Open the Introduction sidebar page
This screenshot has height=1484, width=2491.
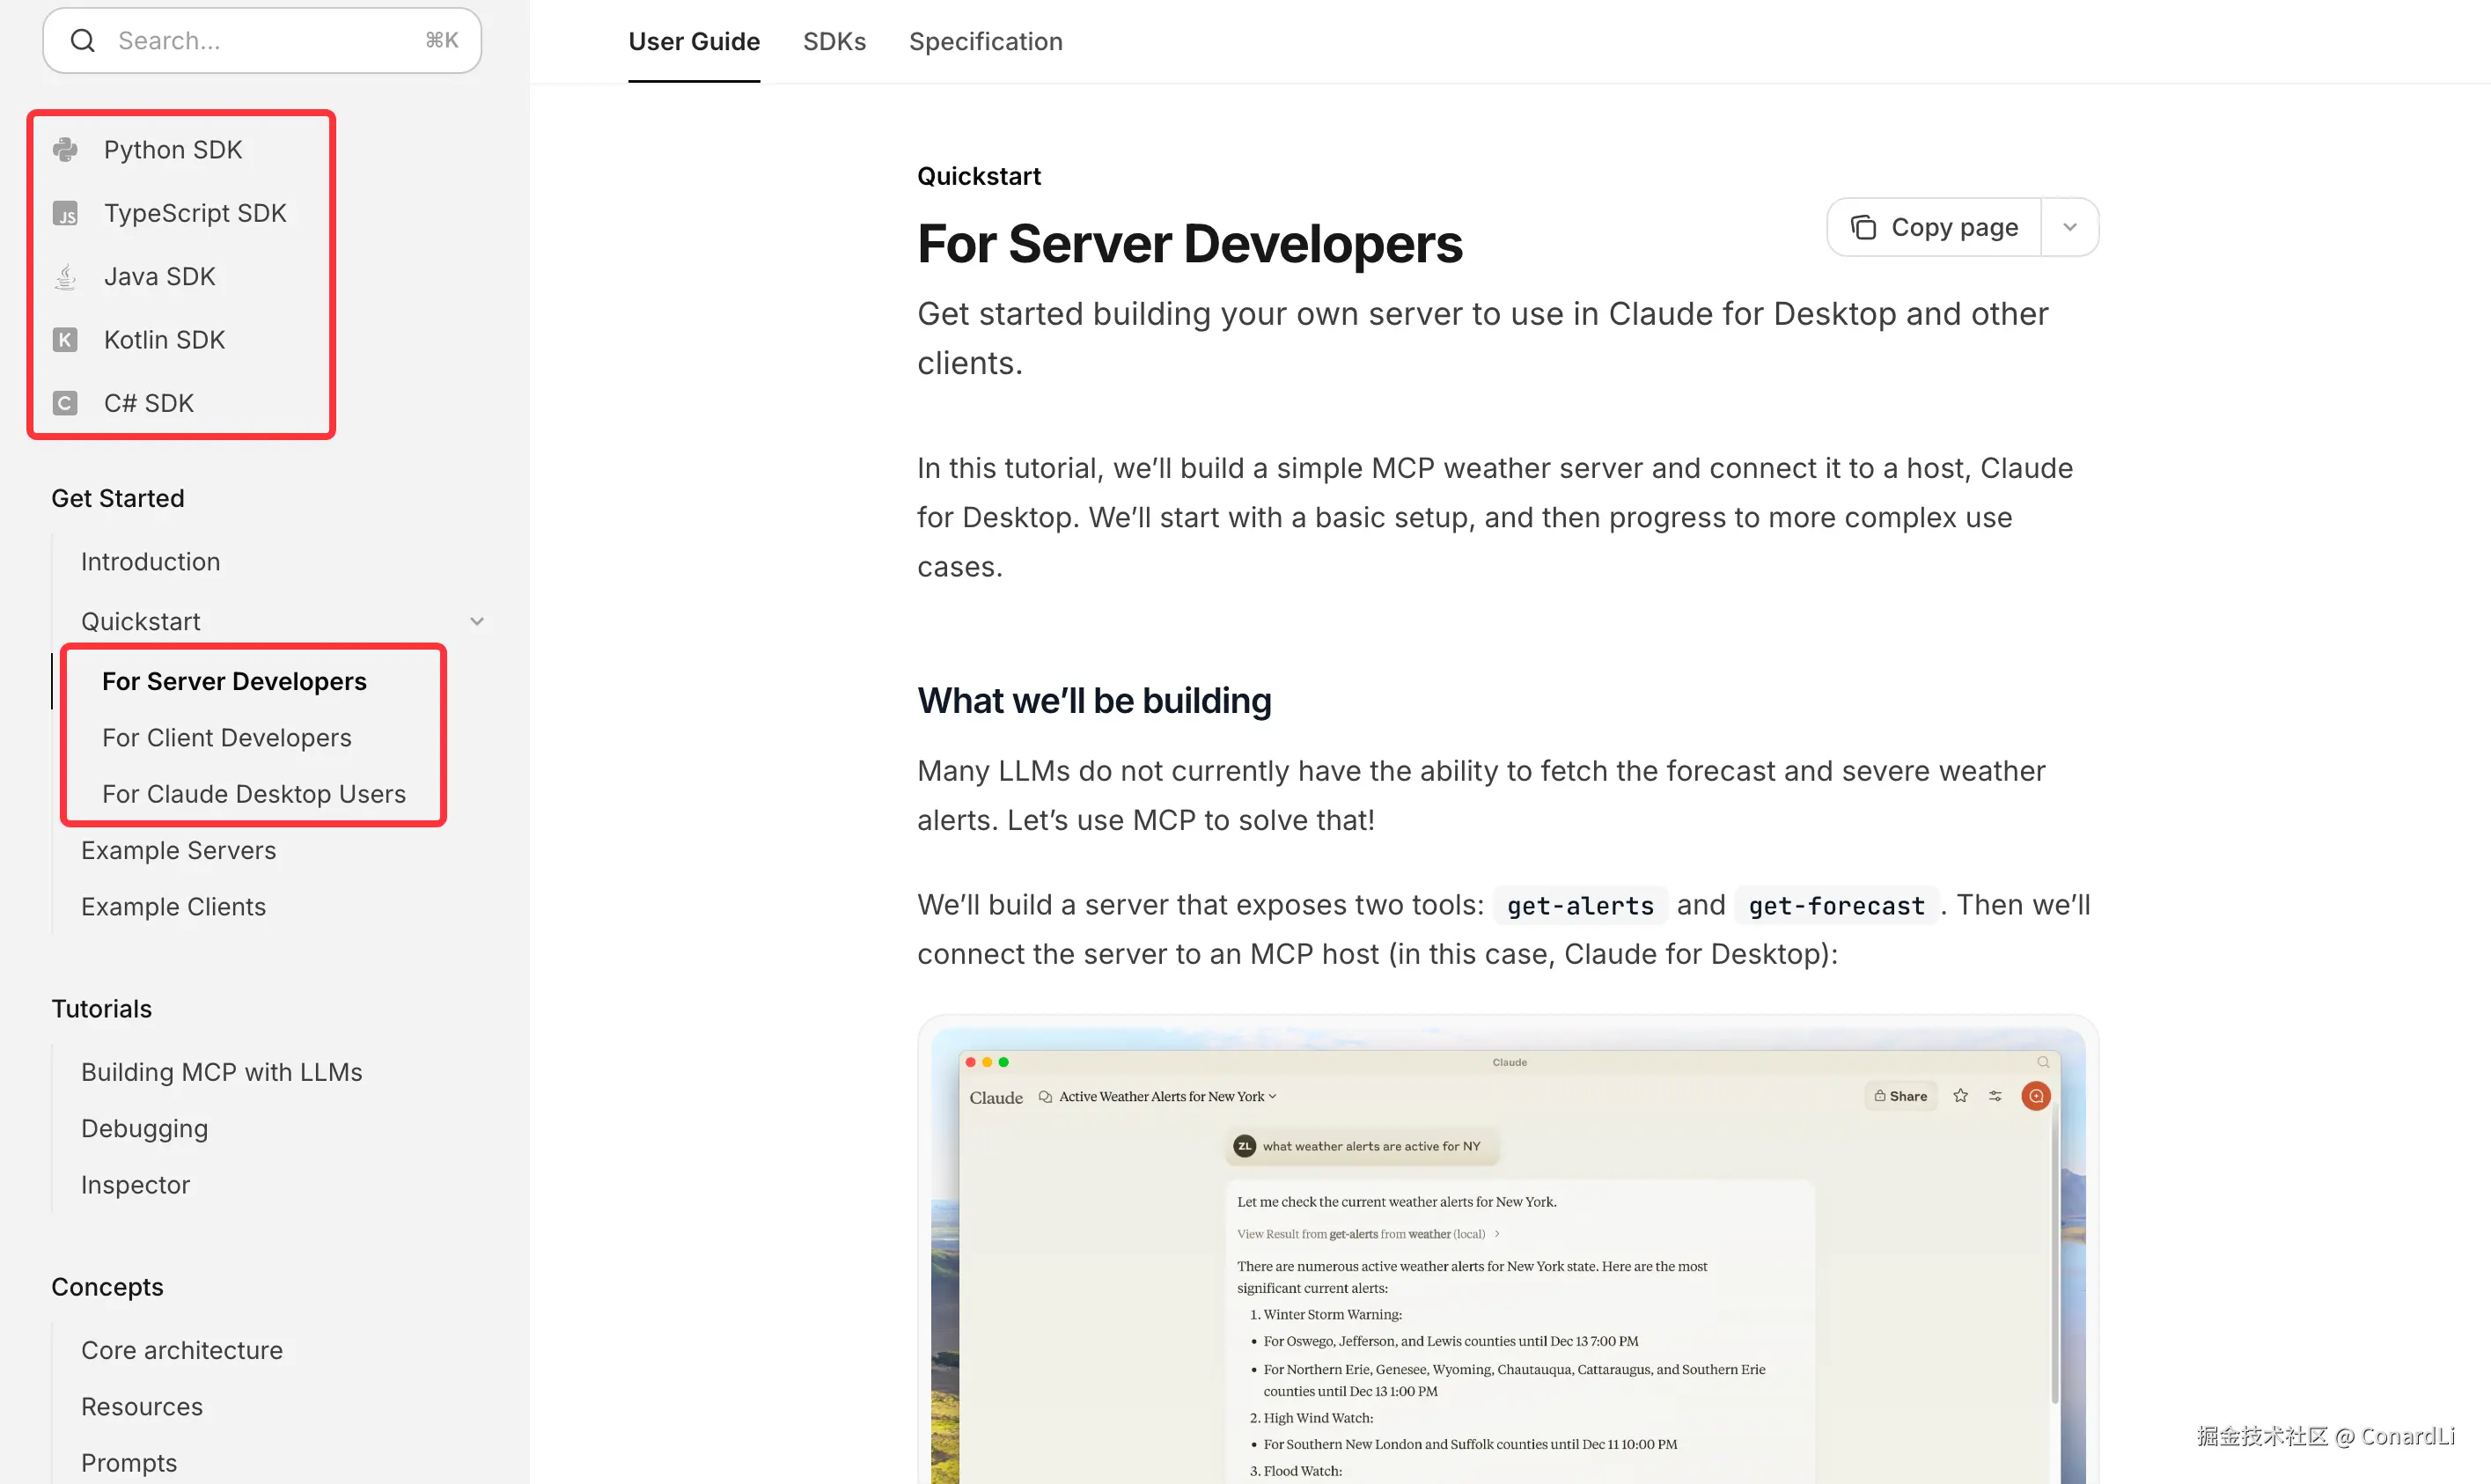(x=150, y=562)
